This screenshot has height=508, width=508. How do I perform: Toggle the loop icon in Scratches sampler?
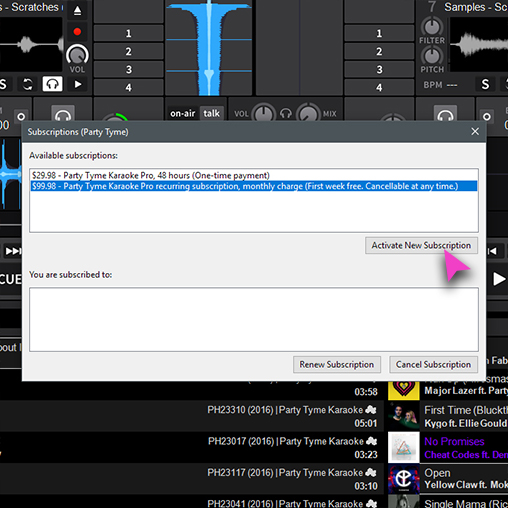click(27, 84)
